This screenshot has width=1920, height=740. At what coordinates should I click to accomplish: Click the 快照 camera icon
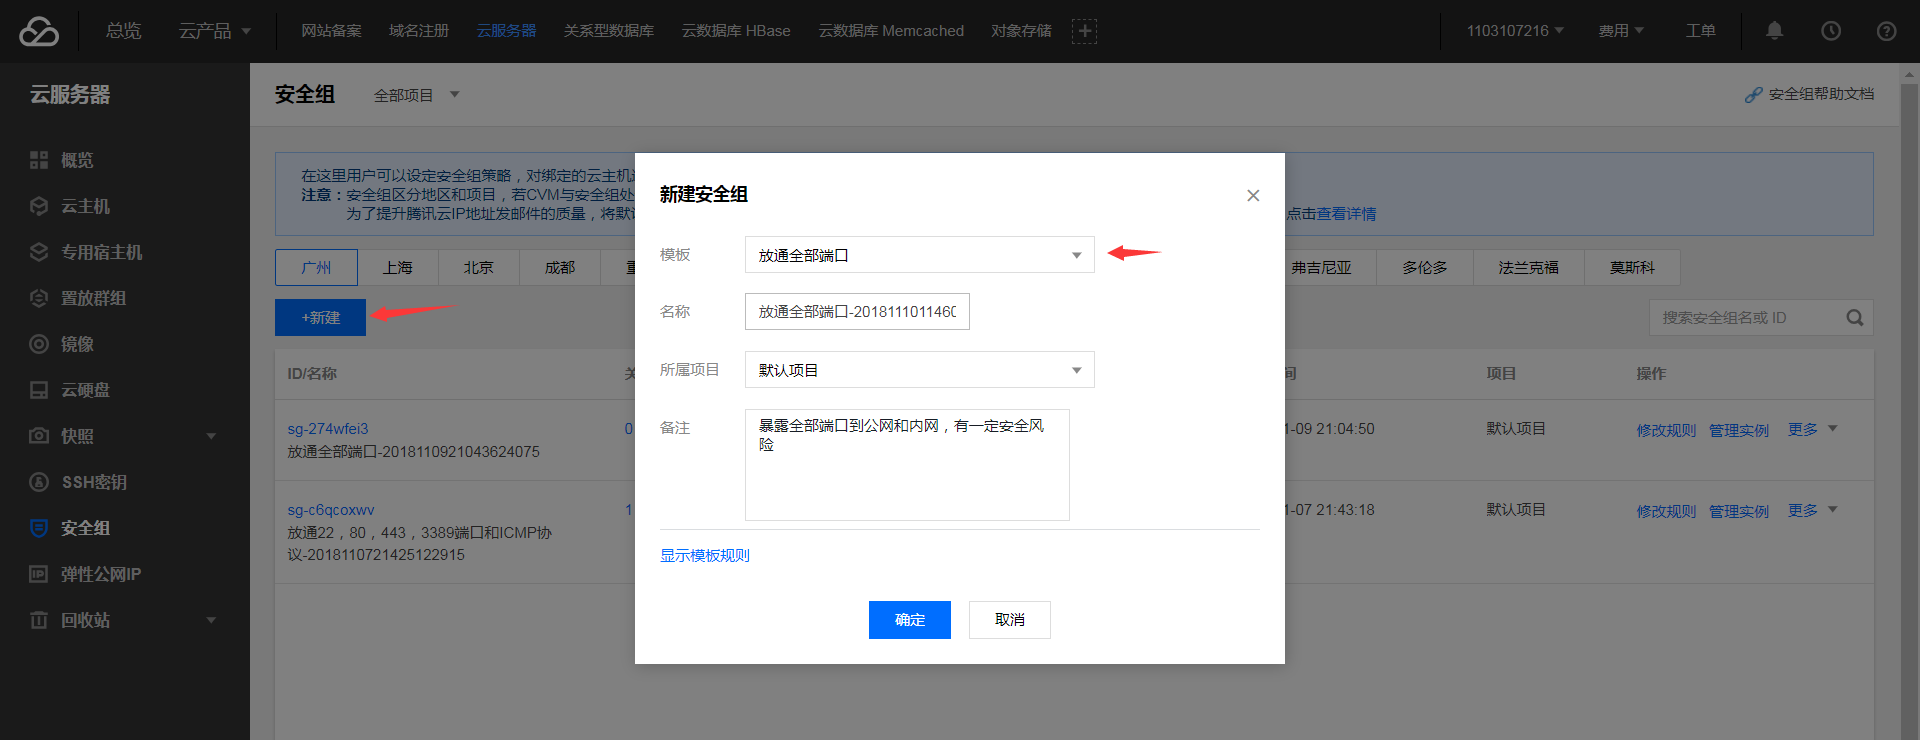(x=39, y=436)
